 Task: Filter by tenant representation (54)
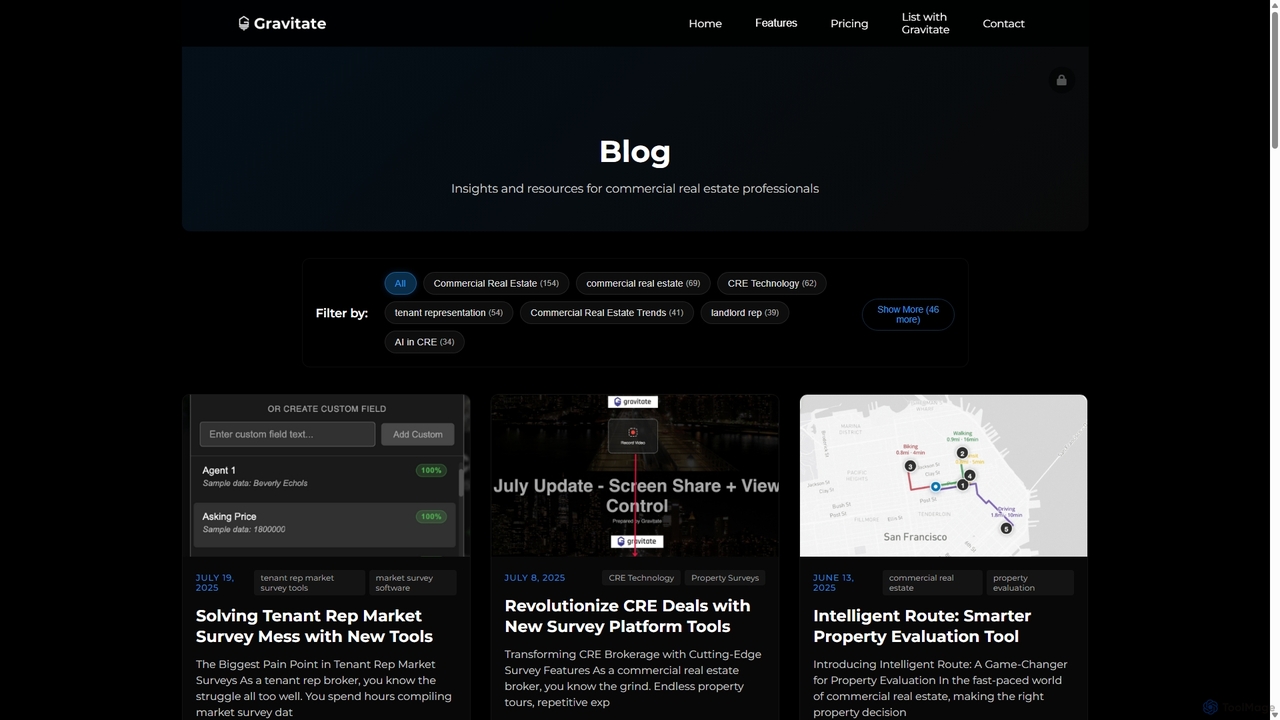pos(449,313)
